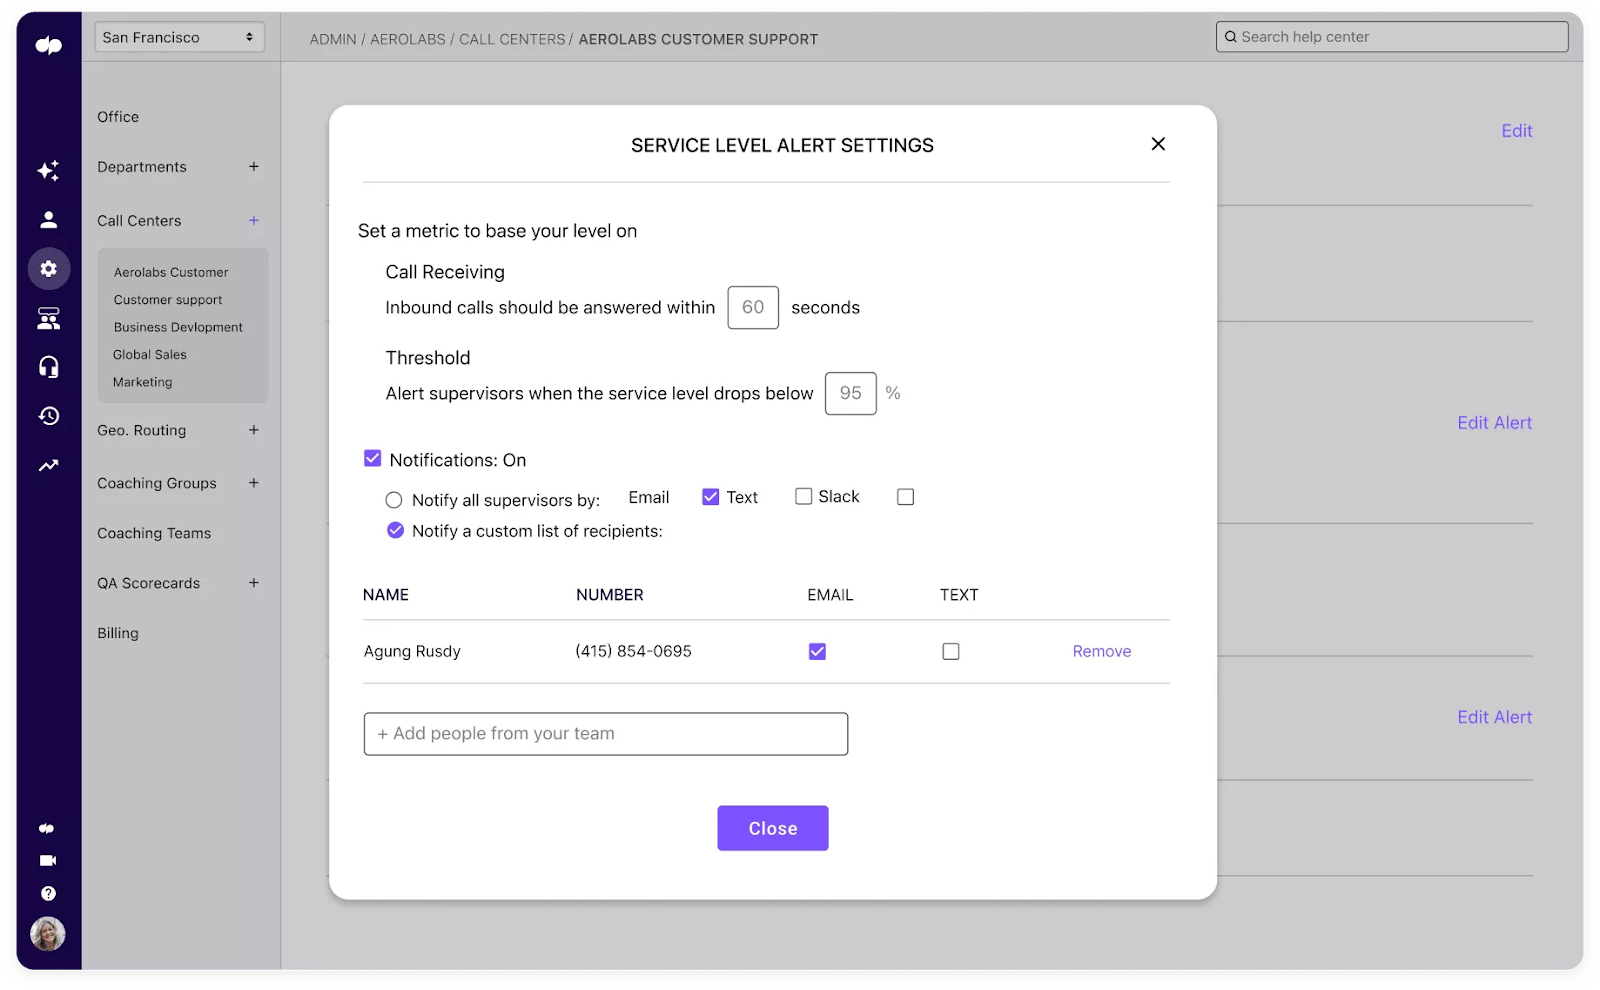Open Help via question mark icon
This screenshot has width=1600, height=990.
coord(48,893)
